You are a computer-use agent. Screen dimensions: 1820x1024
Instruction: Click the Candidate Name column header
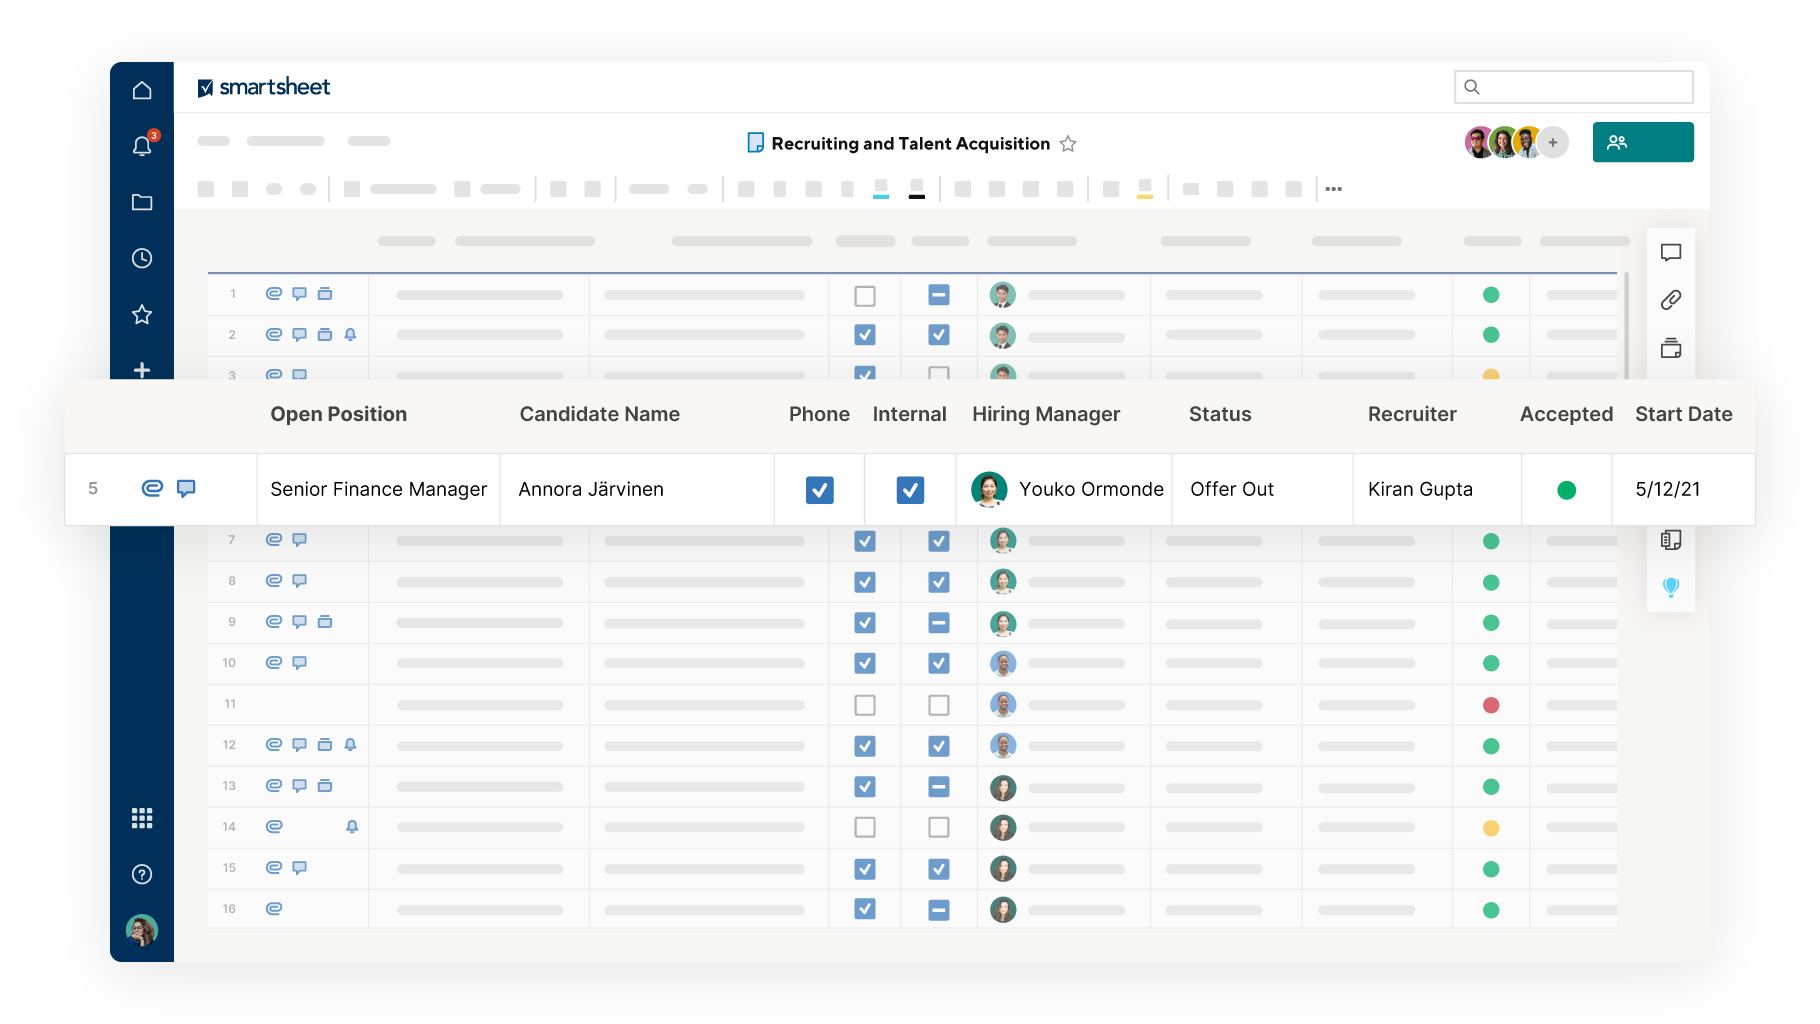pos(599,414)
